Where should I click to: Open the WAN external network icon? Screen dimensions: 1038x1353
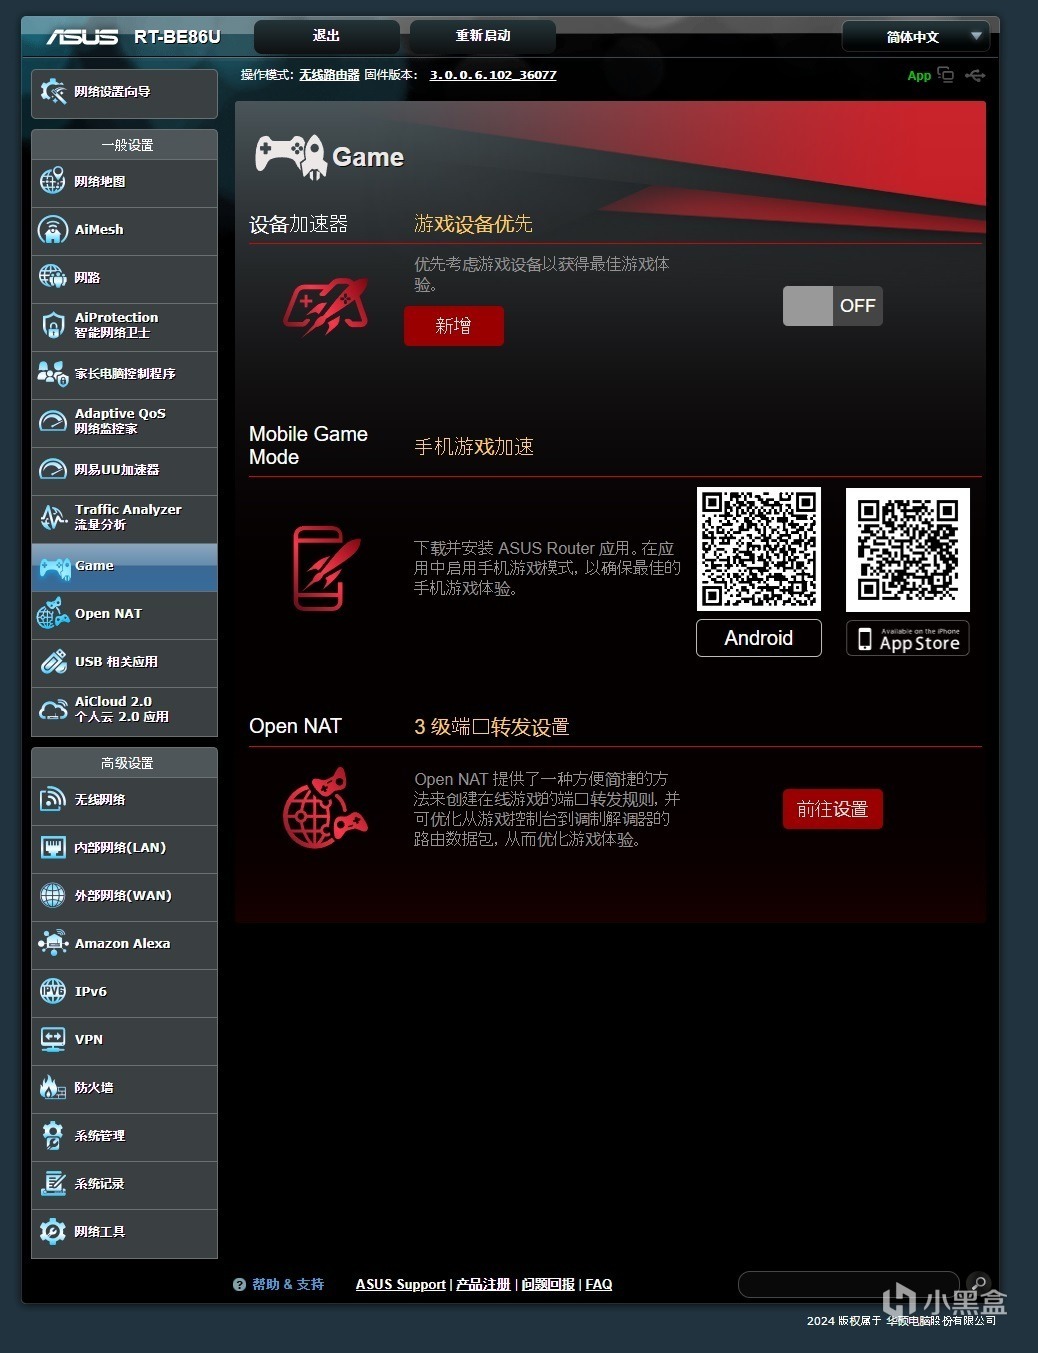pos(52,895)
